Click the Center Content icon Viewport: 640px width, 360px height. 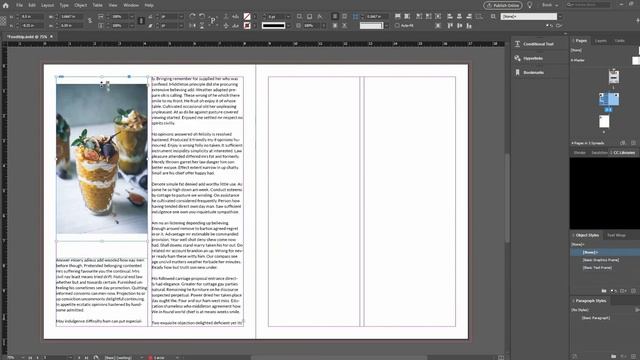pos(438,16)
